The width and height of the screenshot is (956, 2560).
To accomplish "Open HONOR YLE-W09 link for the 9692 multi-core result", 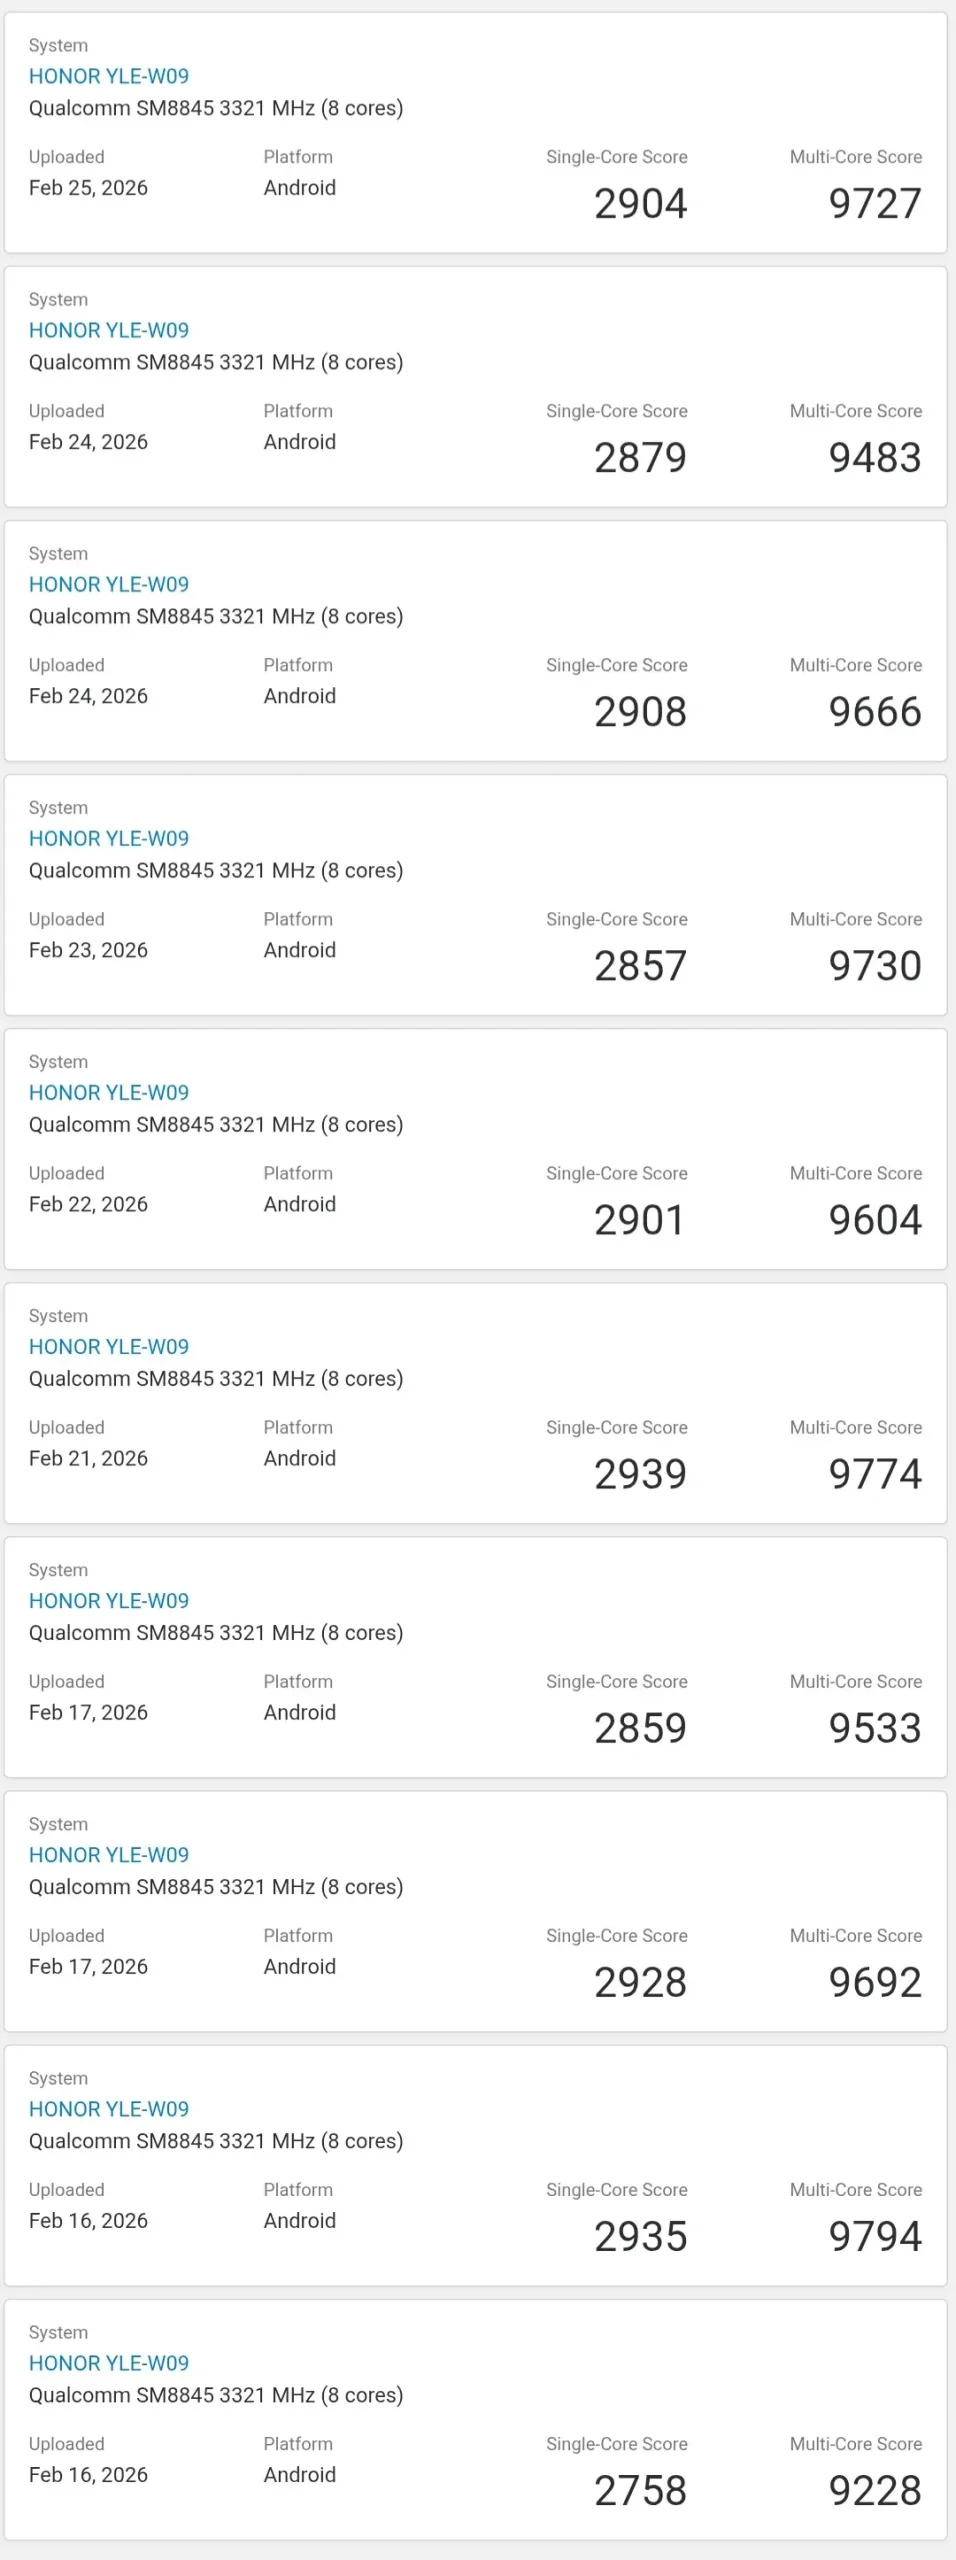I will [108, 1854].
